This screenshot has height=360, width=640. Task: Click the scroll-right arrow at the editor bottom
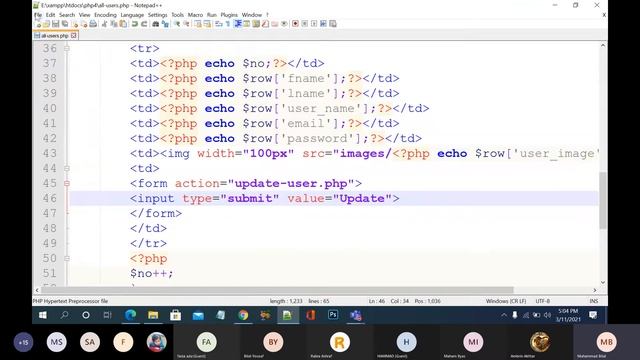tap(595, 290)
